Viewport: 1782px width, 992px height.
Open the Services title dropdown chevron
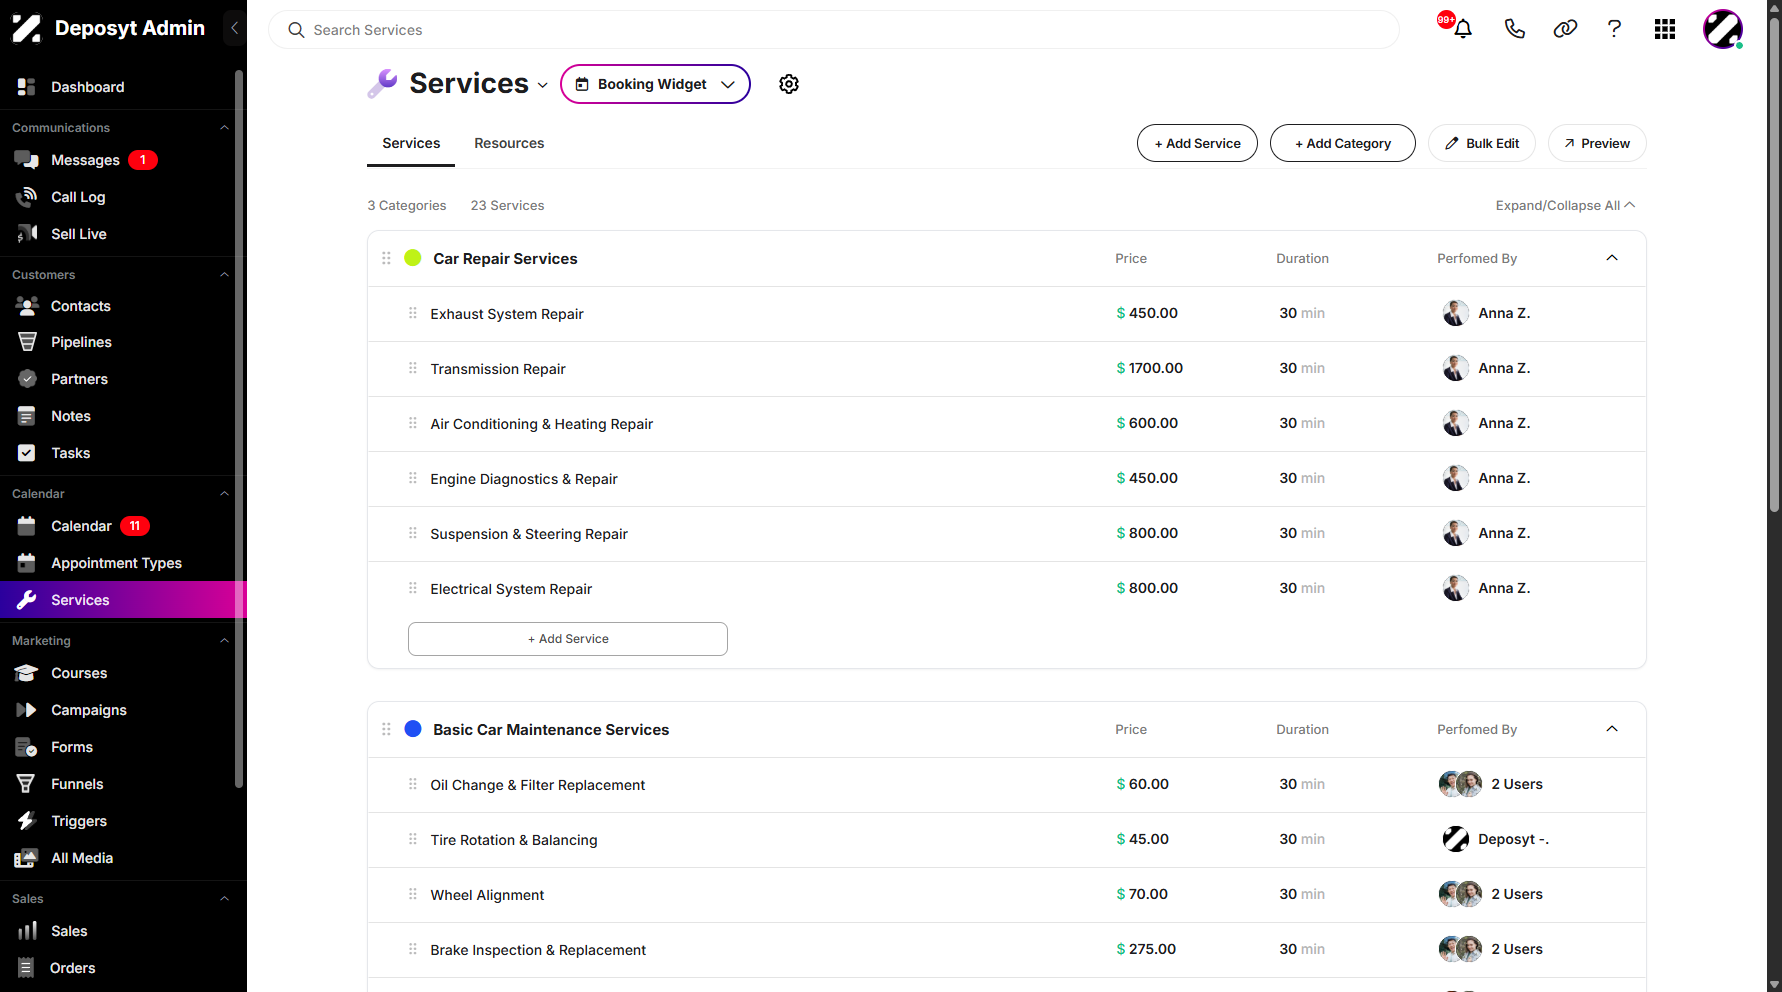tap(543, 85)
